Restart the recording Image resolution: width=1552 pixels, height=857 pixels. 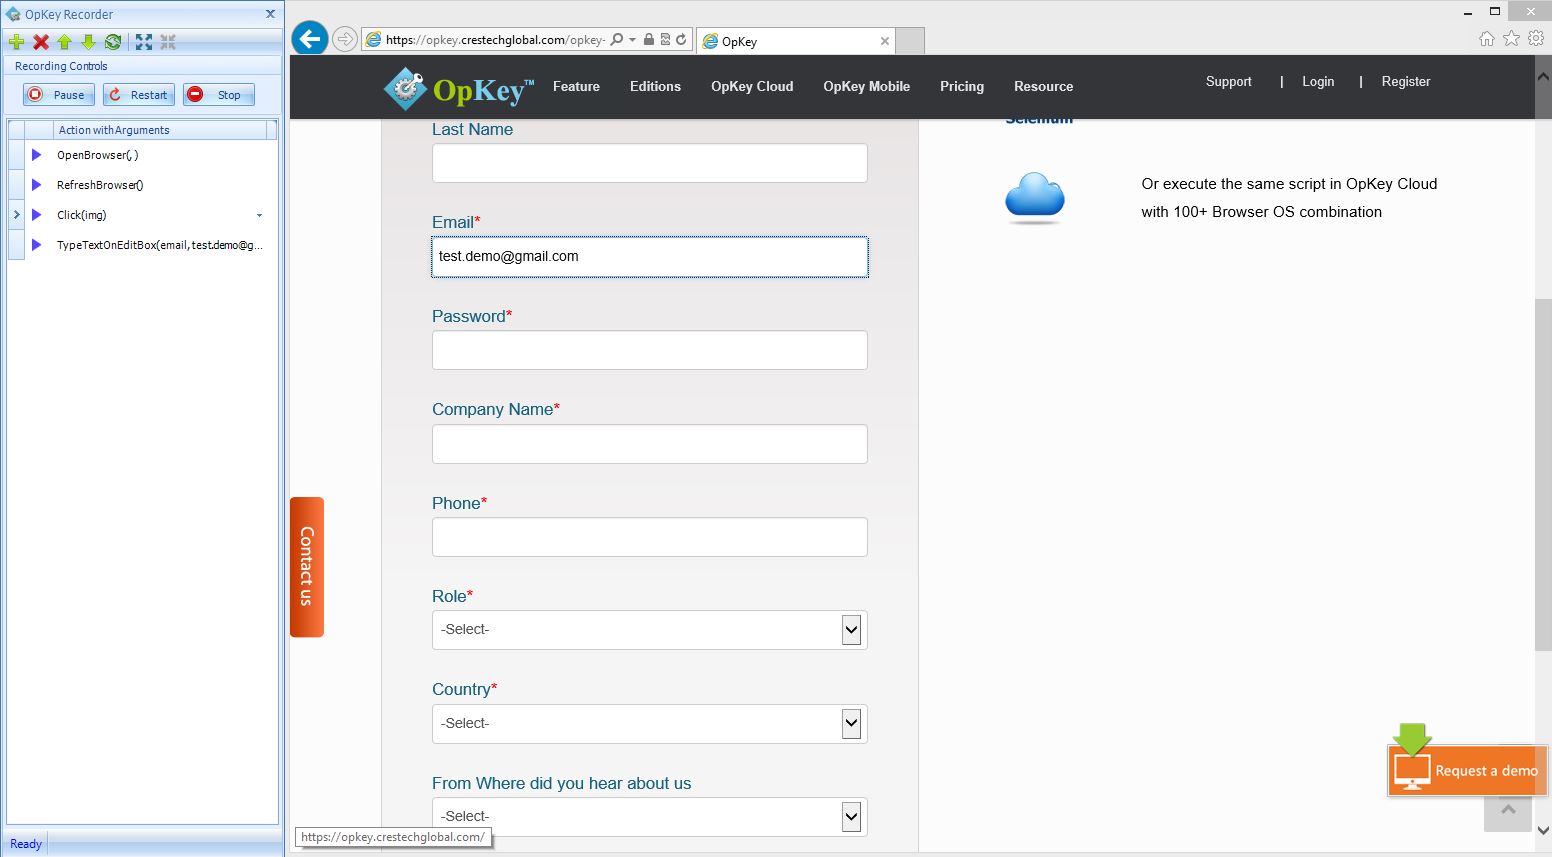pos(139,95)
